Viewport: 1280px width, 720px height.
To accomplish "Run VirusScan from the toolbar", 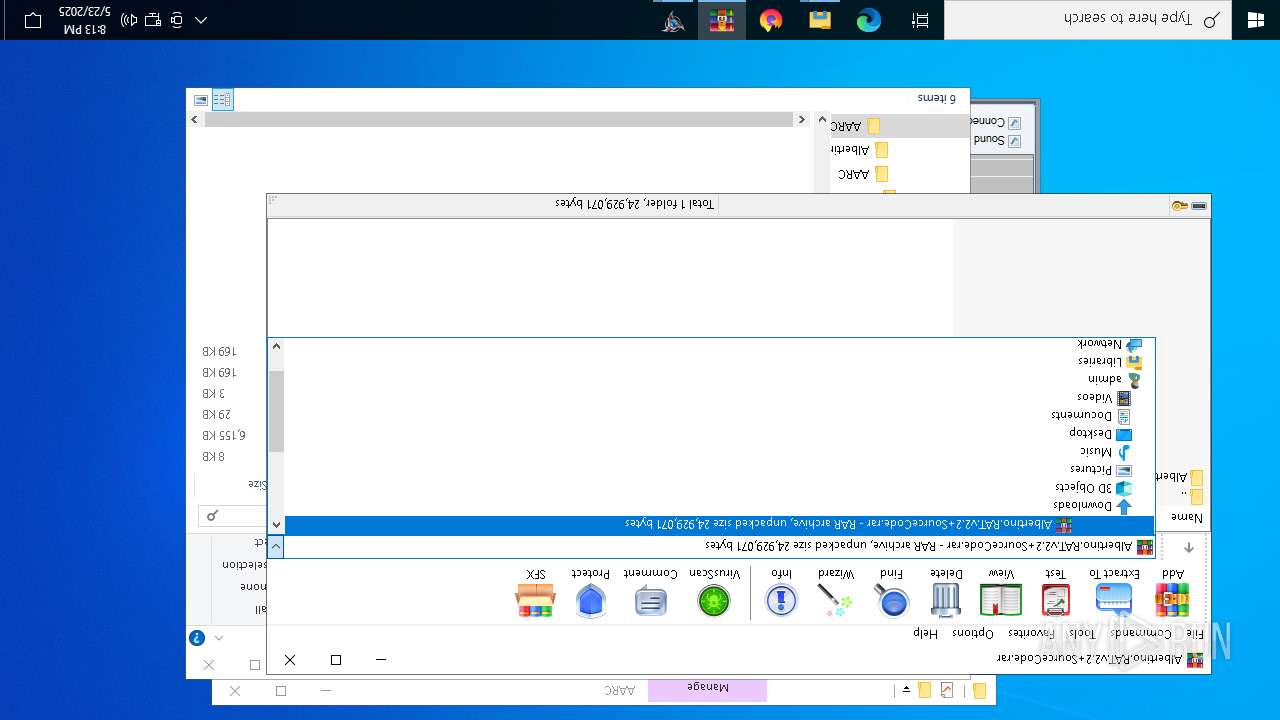I will click(x=714, y=598).
